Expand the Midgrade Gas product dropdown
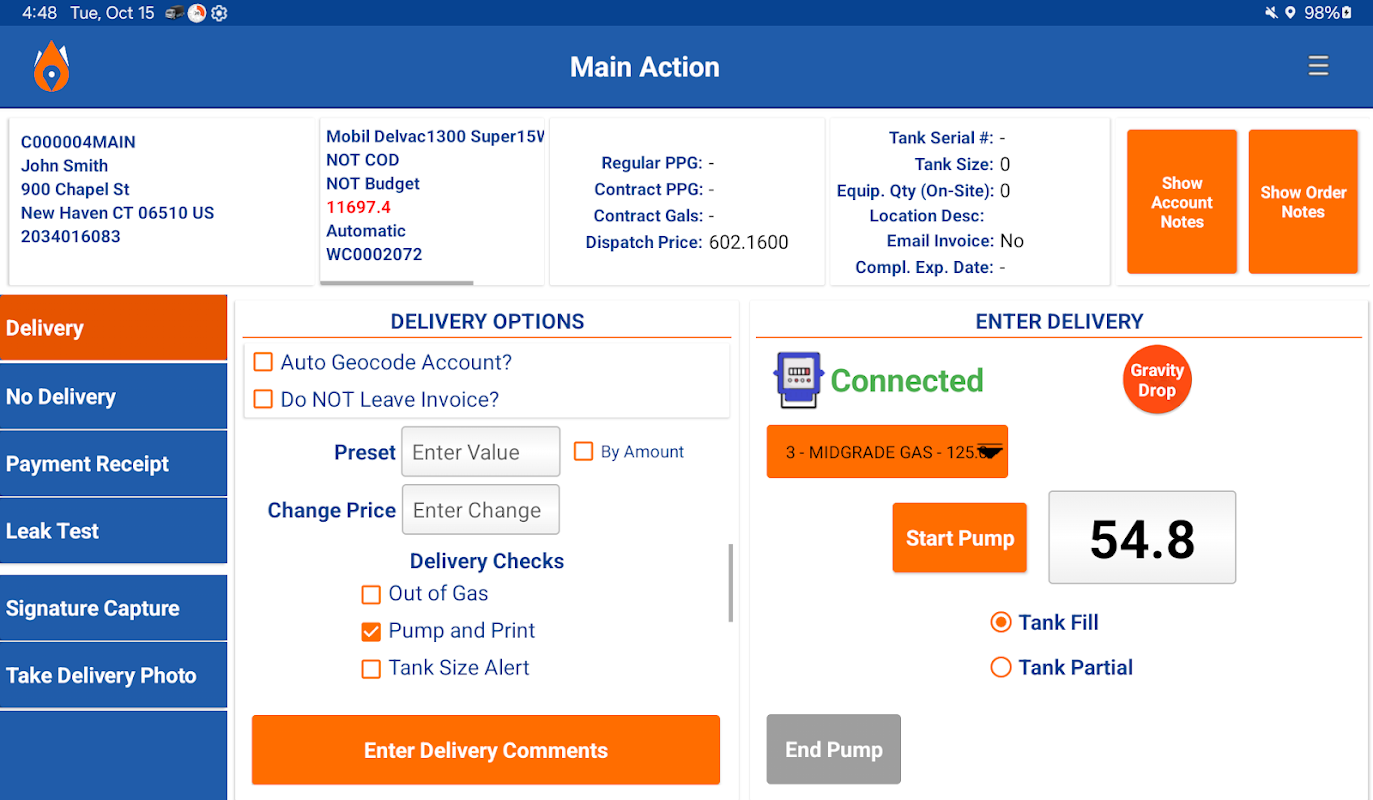Image resolution: width=1373 pixels, height=800 pixels. point(887,452)
